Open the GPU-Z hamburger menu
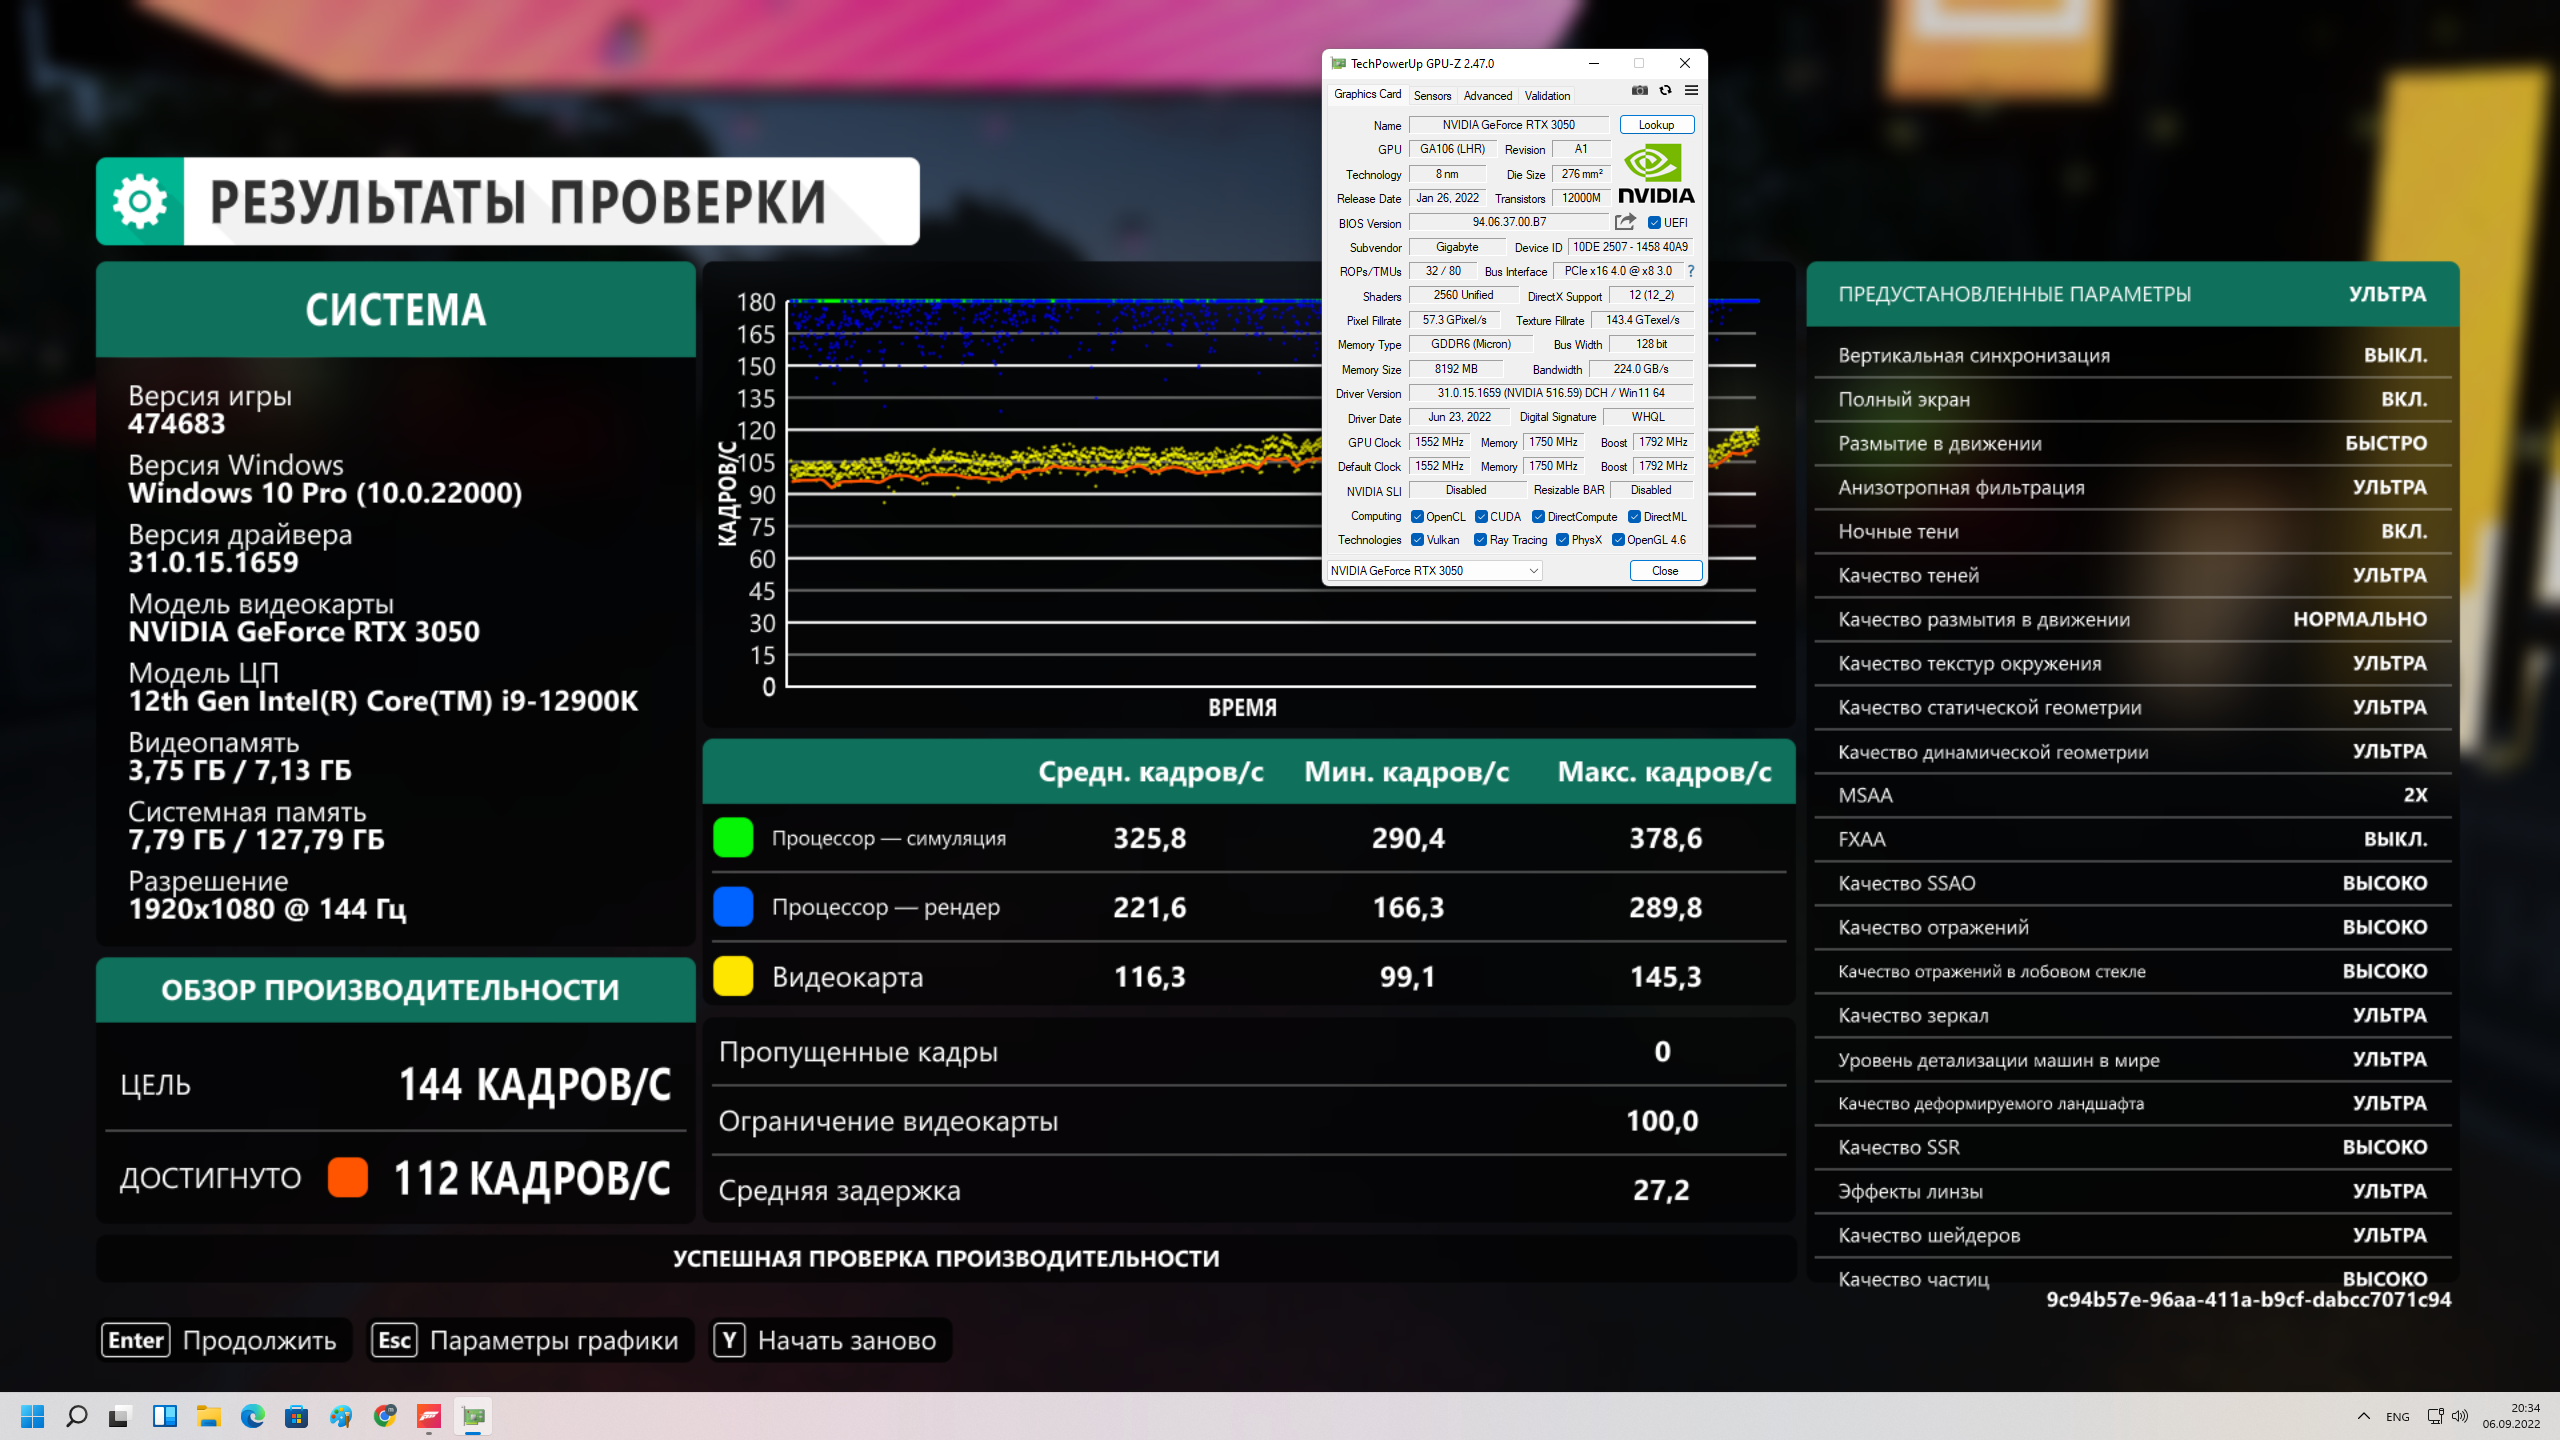This screenshot has width=2560, height=1440. click(x=1691, y=91)
